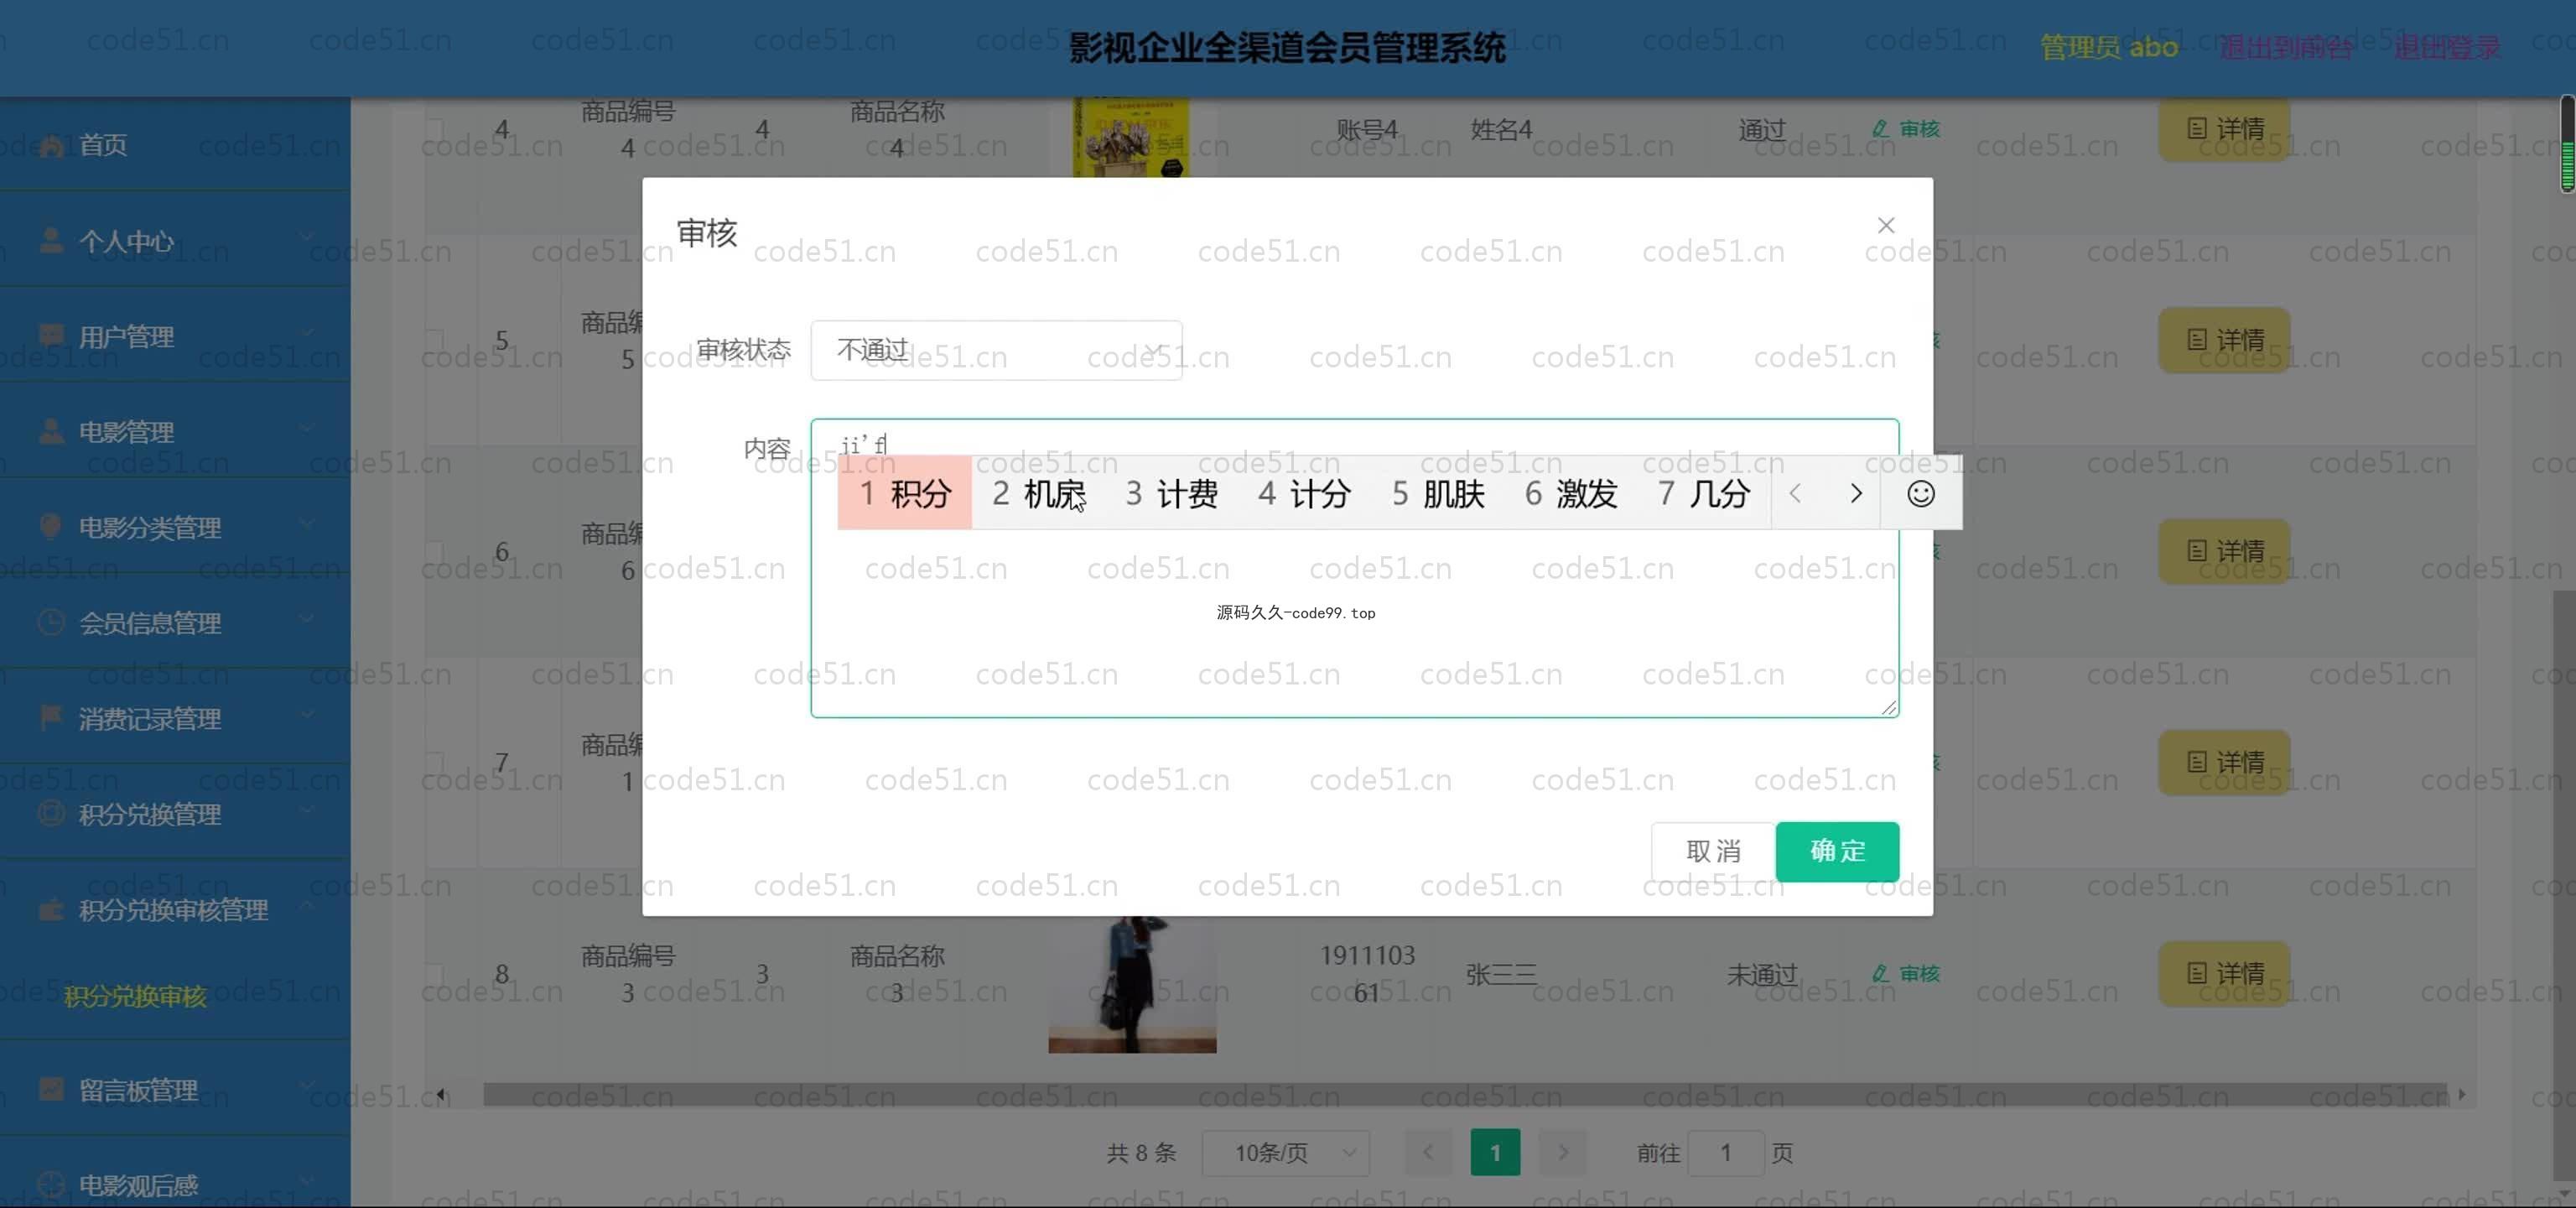
Task: Expand the 电影分类管理 menu
Action: pyautogui.click(x=175, y=527)
